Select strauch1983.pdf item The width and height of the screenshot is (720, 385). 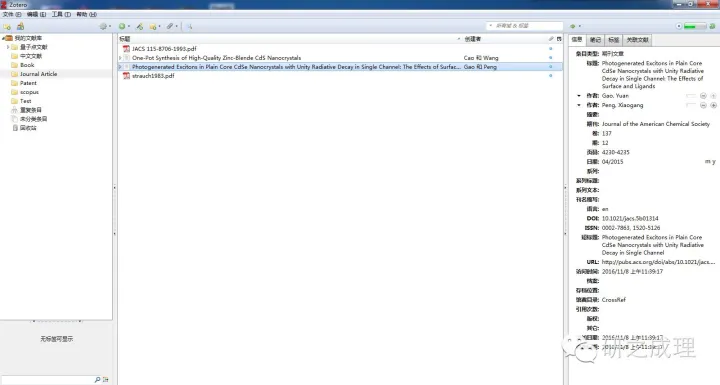(153, 76)
